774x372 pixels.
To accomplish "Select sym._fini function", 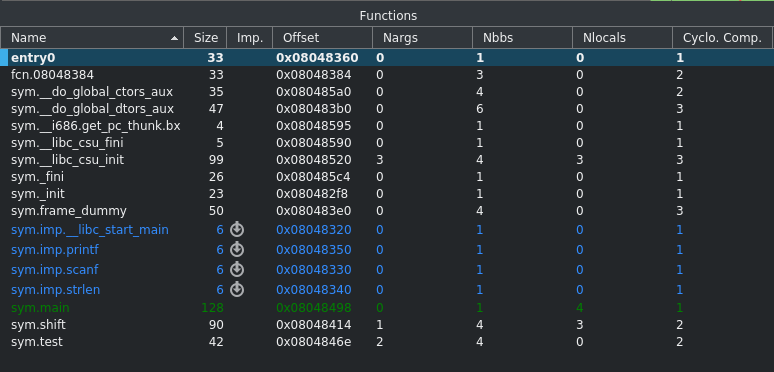I will (x=38, y=177).
